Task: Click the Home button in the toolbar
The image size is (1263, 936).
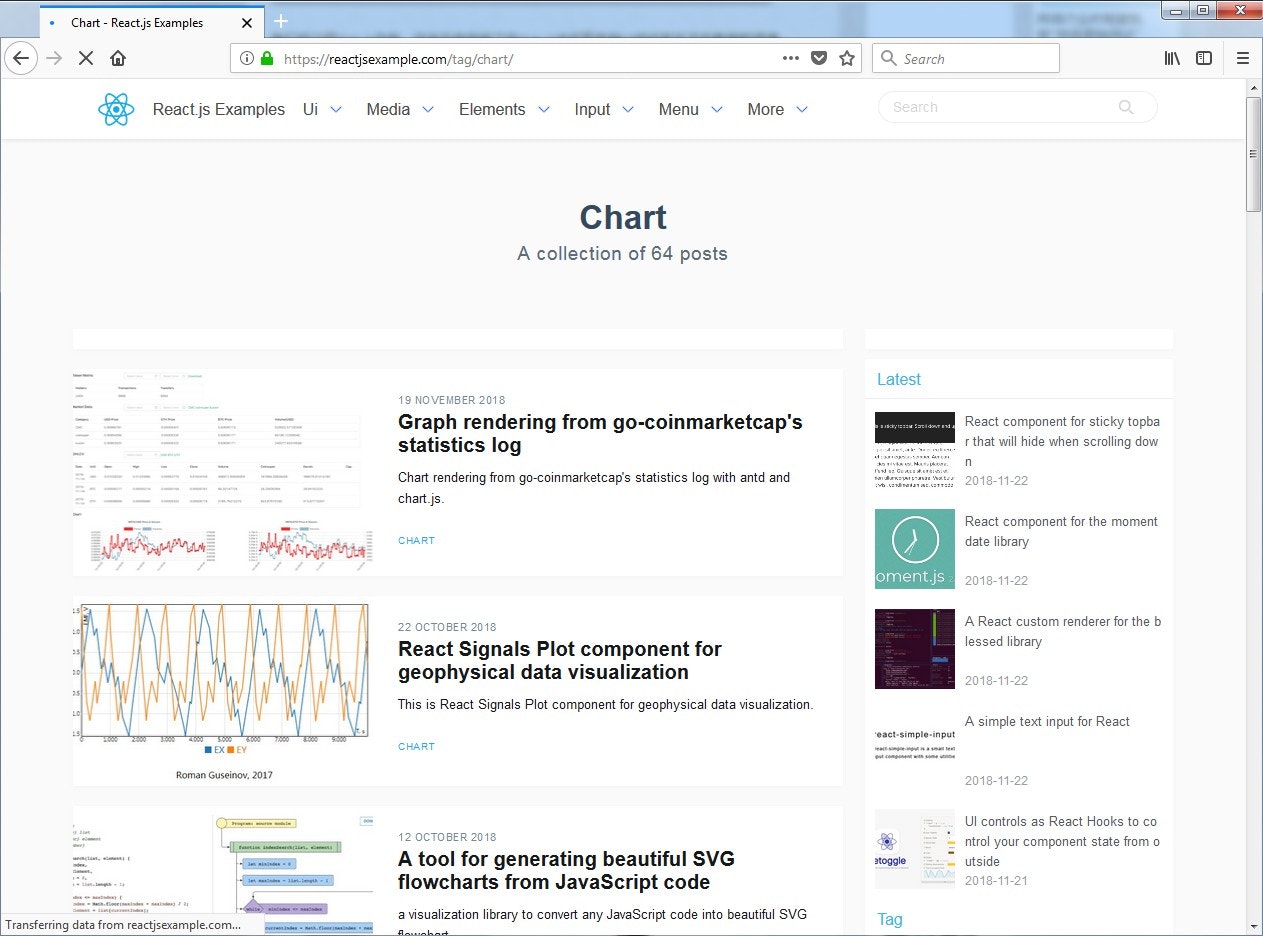Action: (118, 58)
